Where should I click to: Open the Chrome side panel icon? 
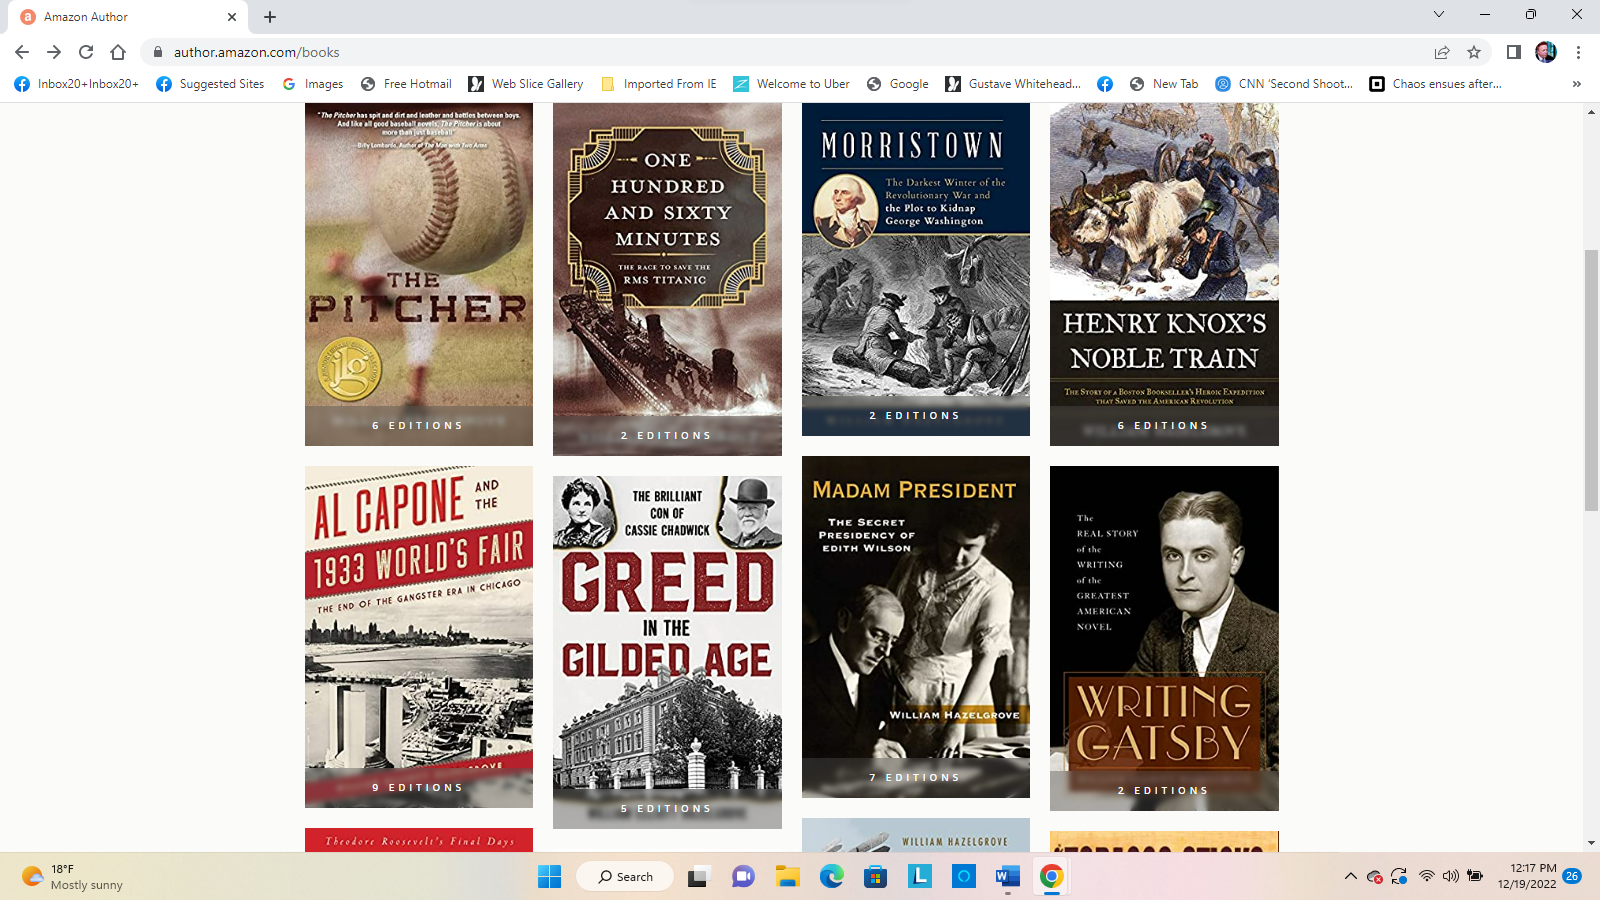(x=1513, y=52)
